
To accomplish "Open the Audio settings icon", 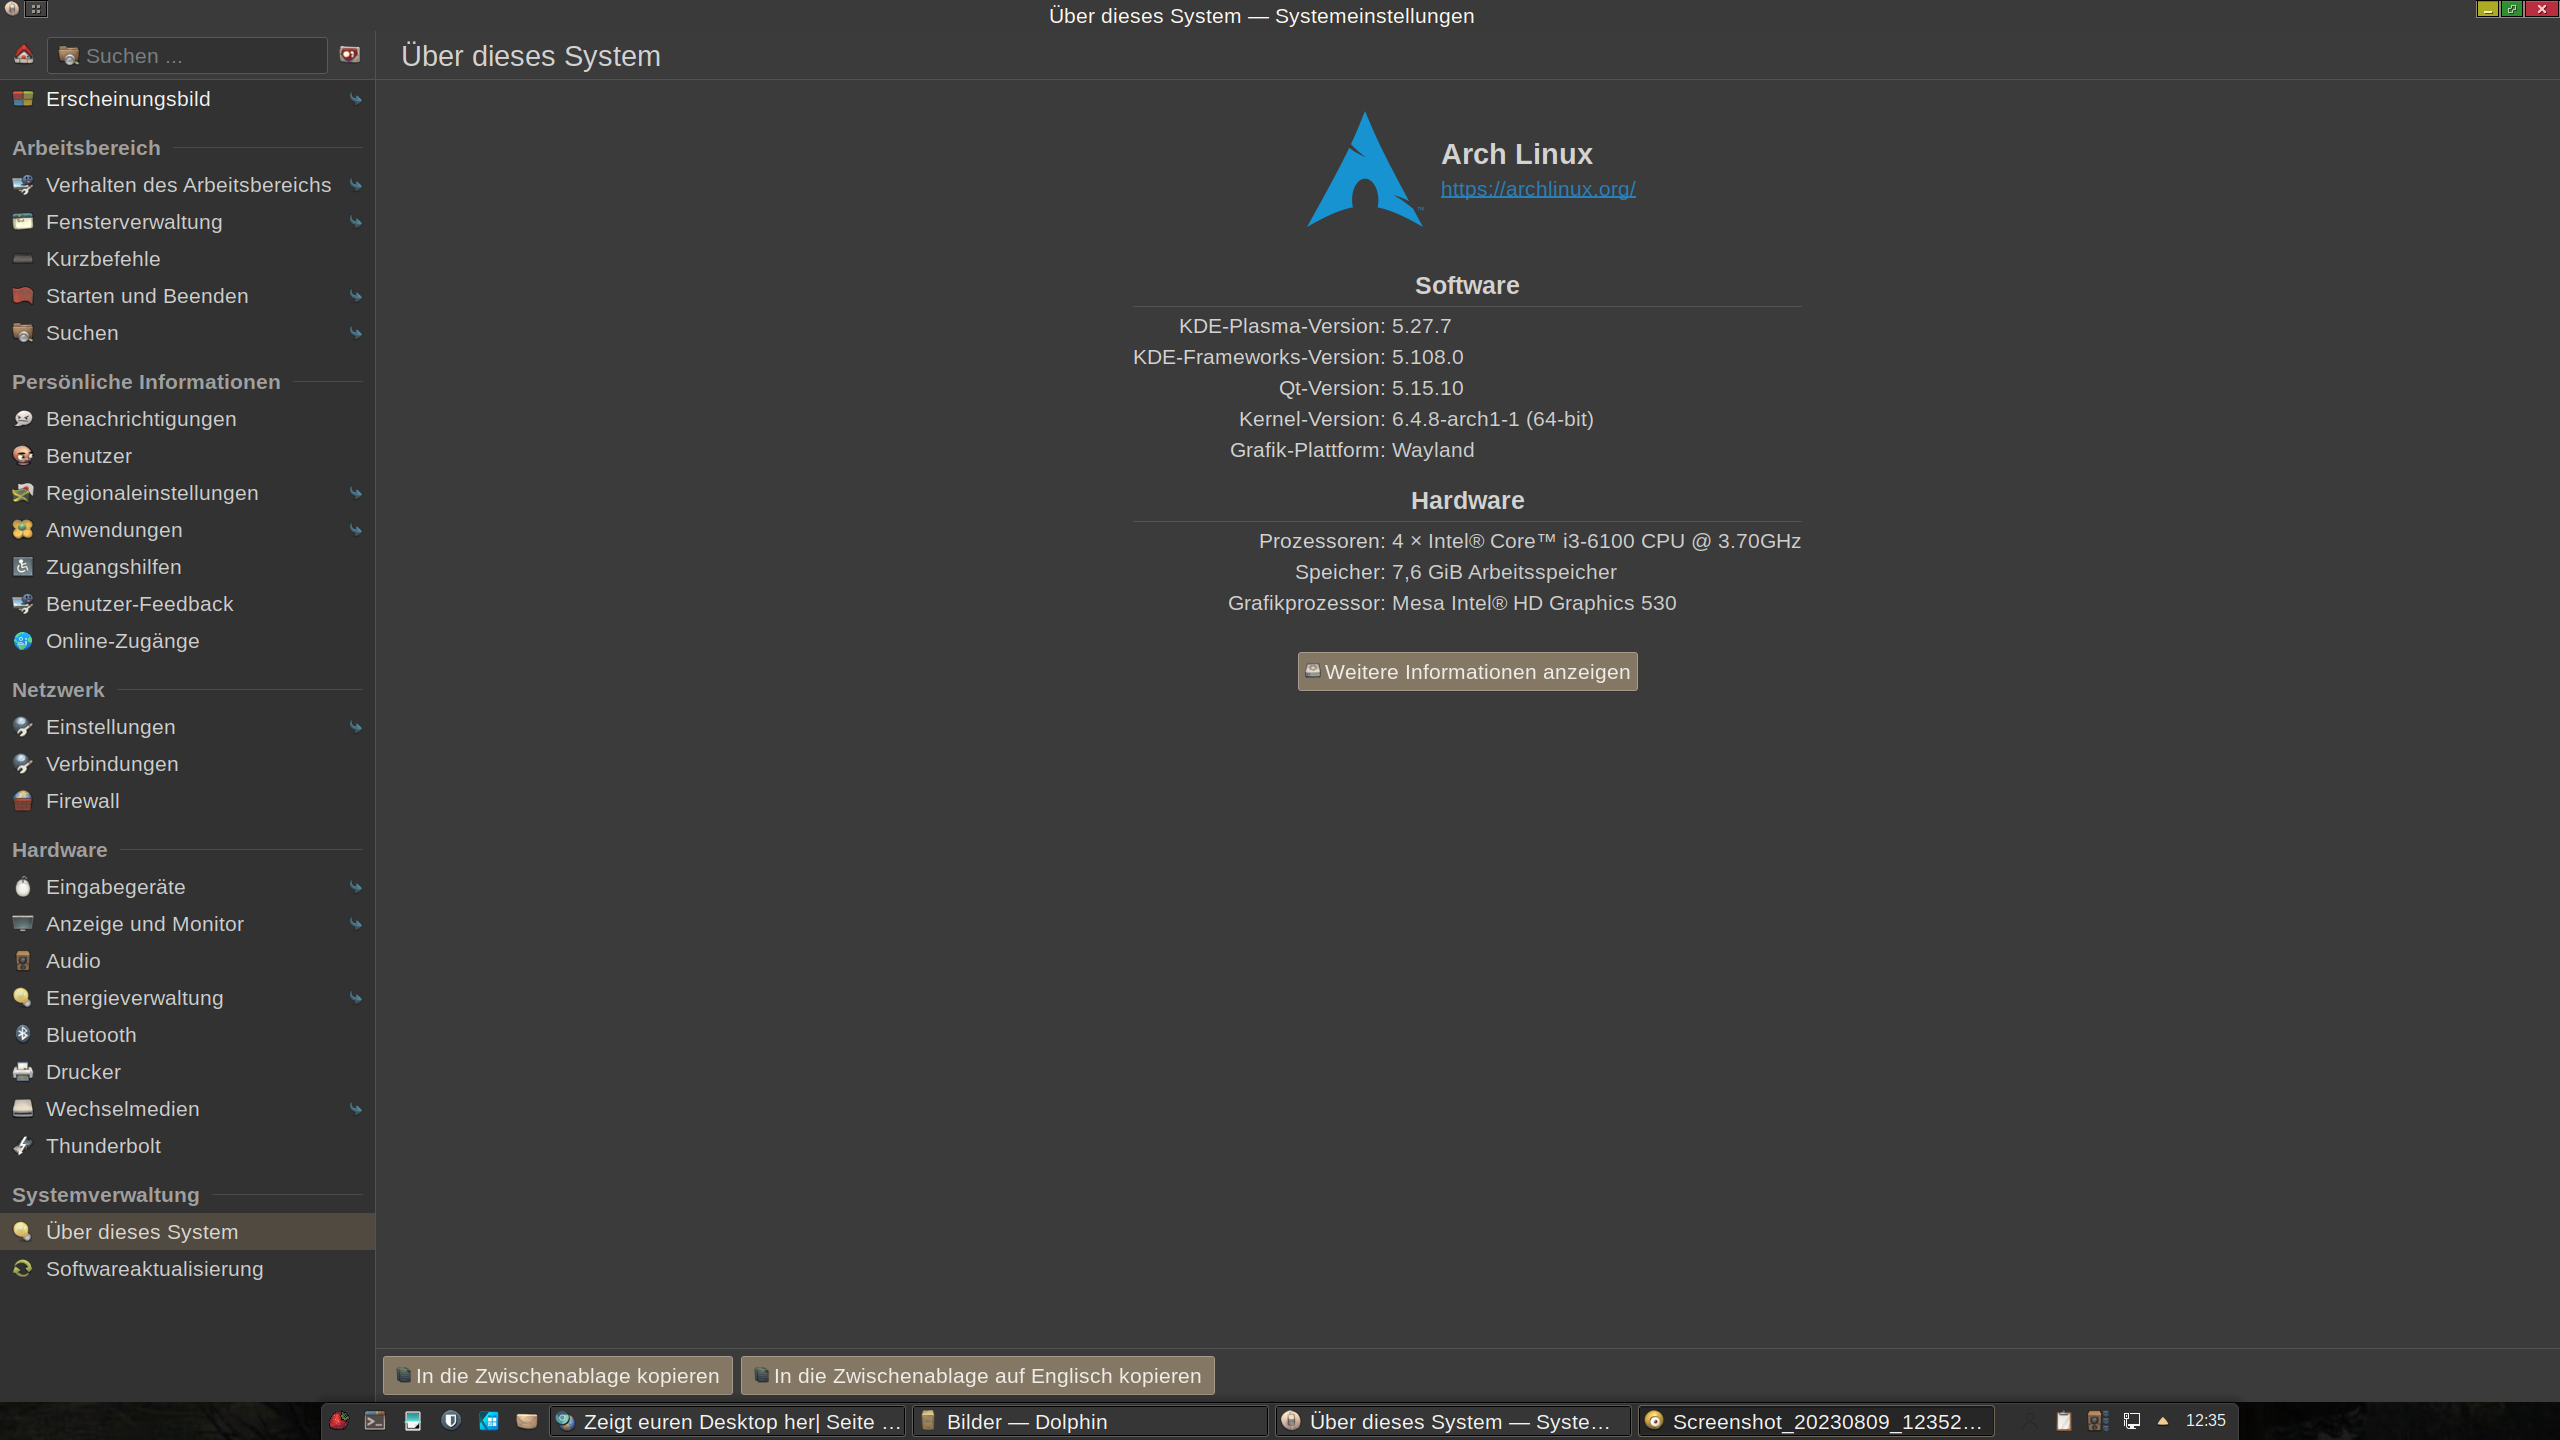I will click(23, 960).
